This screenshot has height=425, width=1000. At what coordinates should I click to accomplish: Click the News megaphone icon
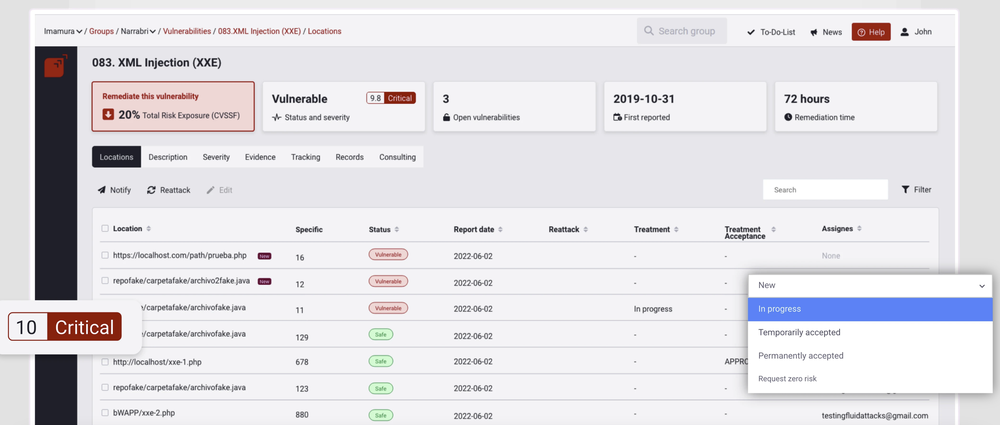(814, 32)
